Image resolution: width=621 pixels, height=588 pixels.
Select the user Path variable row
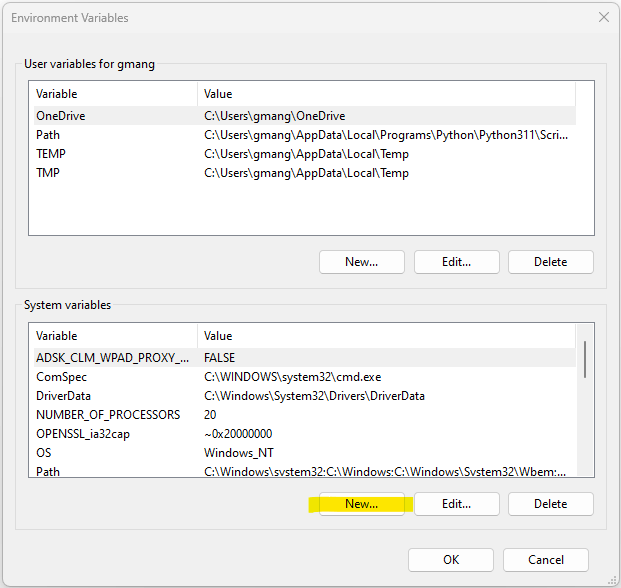pyautogui.click(x=305, y=135)
